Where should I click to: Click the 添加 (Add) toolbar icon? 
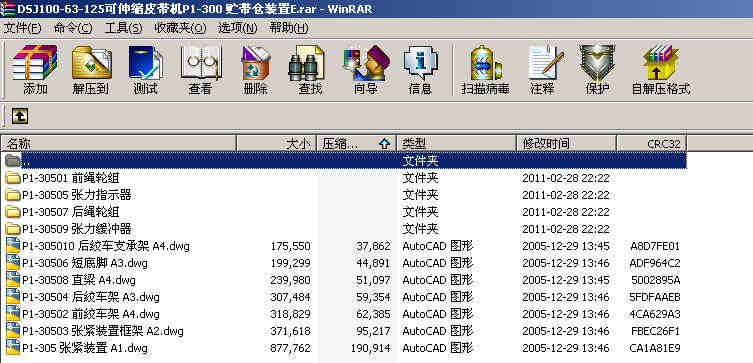[x=35, y=62]
